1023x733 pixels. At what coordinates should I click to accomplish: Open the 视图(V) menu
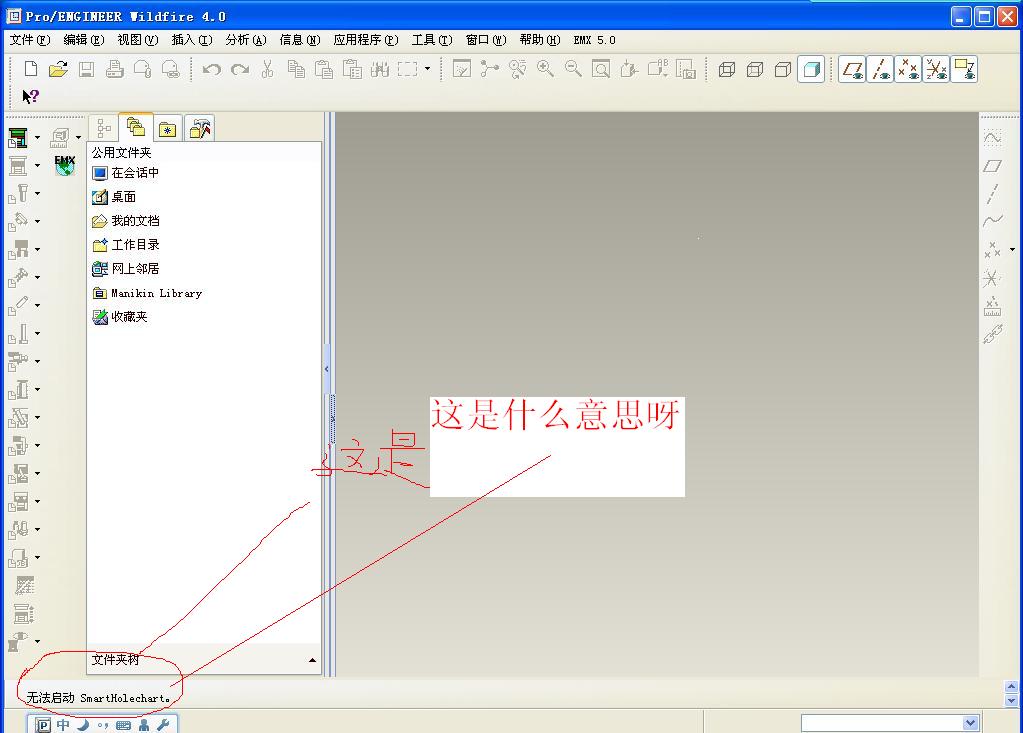tap(138, 40)
